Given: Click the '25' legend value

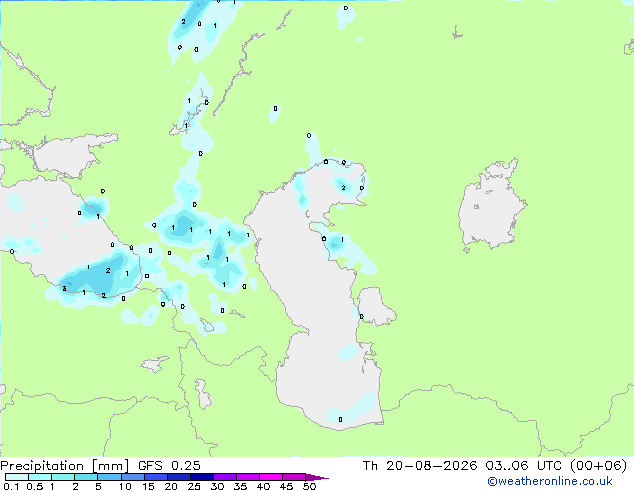Looking at the screenshot, I should click(194, 486).
